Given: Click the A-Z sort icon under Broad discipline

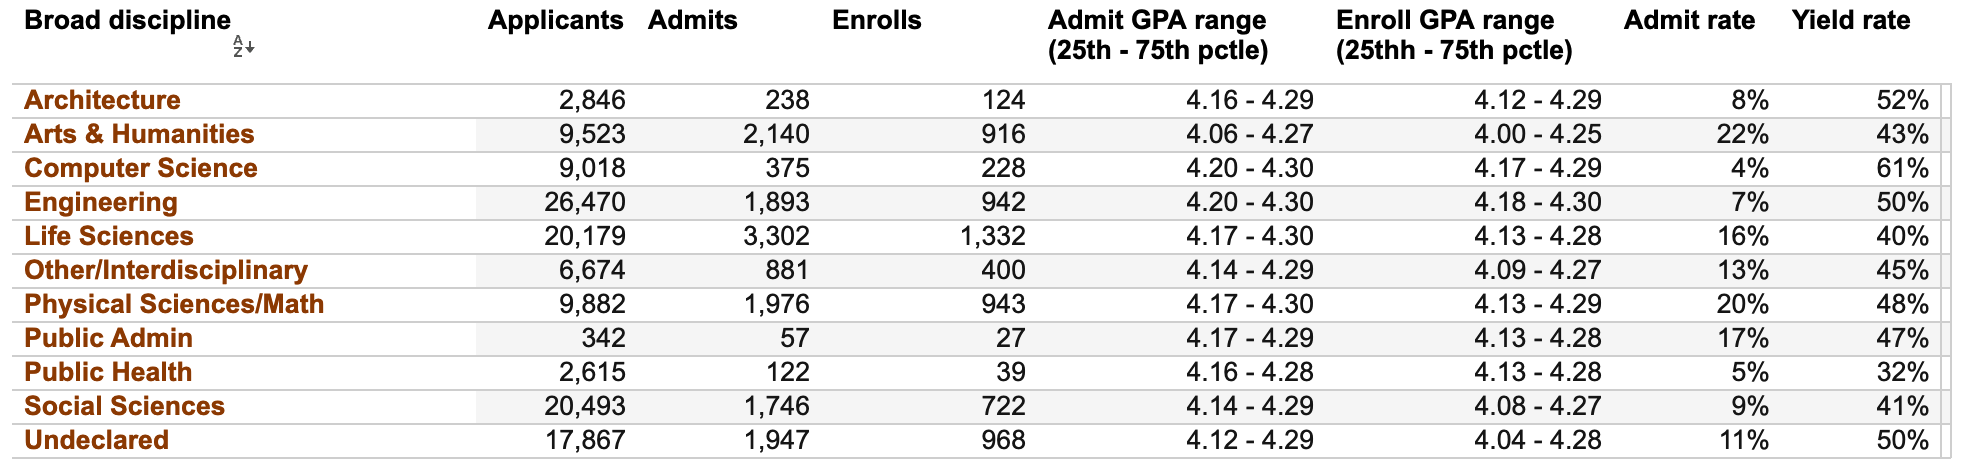Looking at the screenshot, I should coord(244,46).
